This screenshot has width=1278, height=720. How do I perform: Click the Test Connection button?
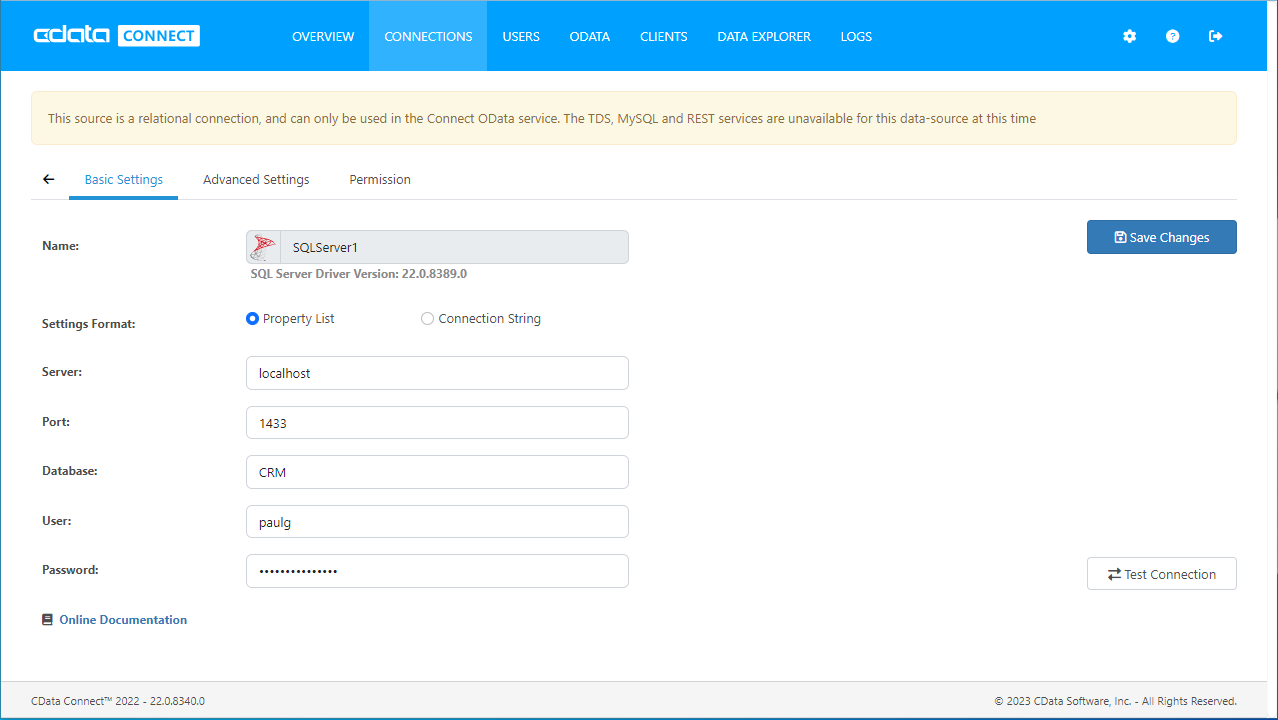click(1162, 574)
